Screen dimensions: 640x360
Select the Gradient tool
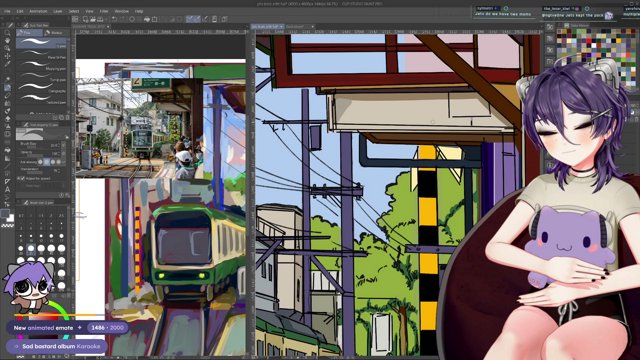click(7, 158)
